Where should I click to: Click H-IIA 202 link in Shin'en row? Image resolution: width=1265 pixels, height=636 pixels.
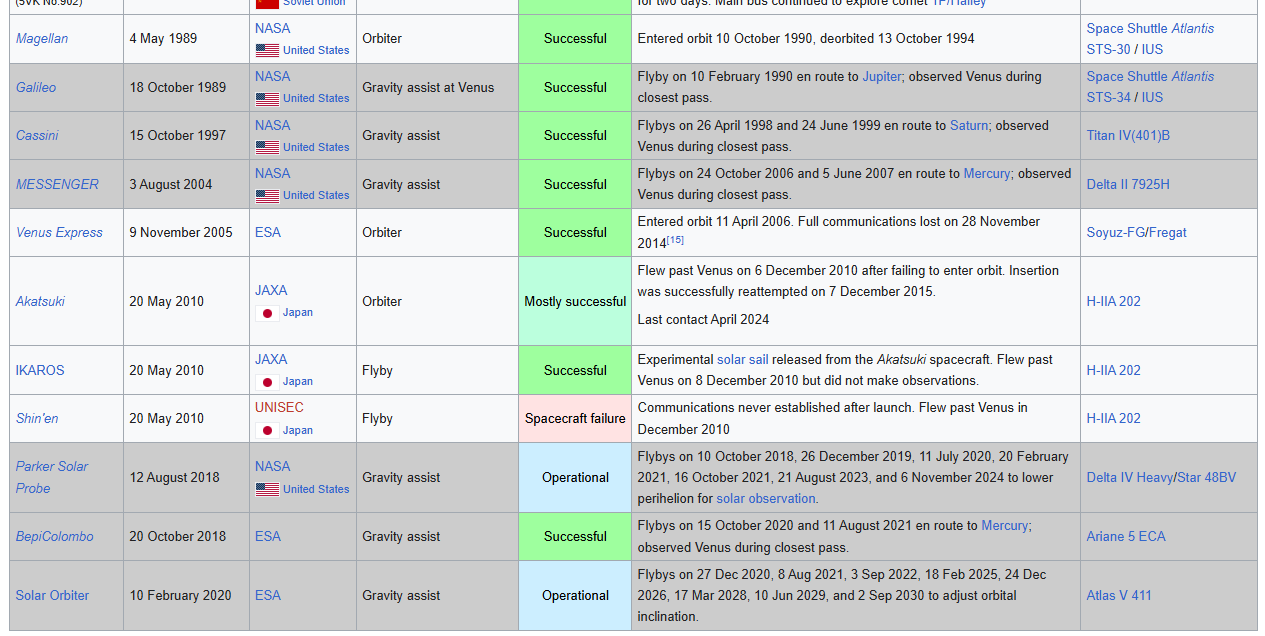click(x=1114, y=418)
